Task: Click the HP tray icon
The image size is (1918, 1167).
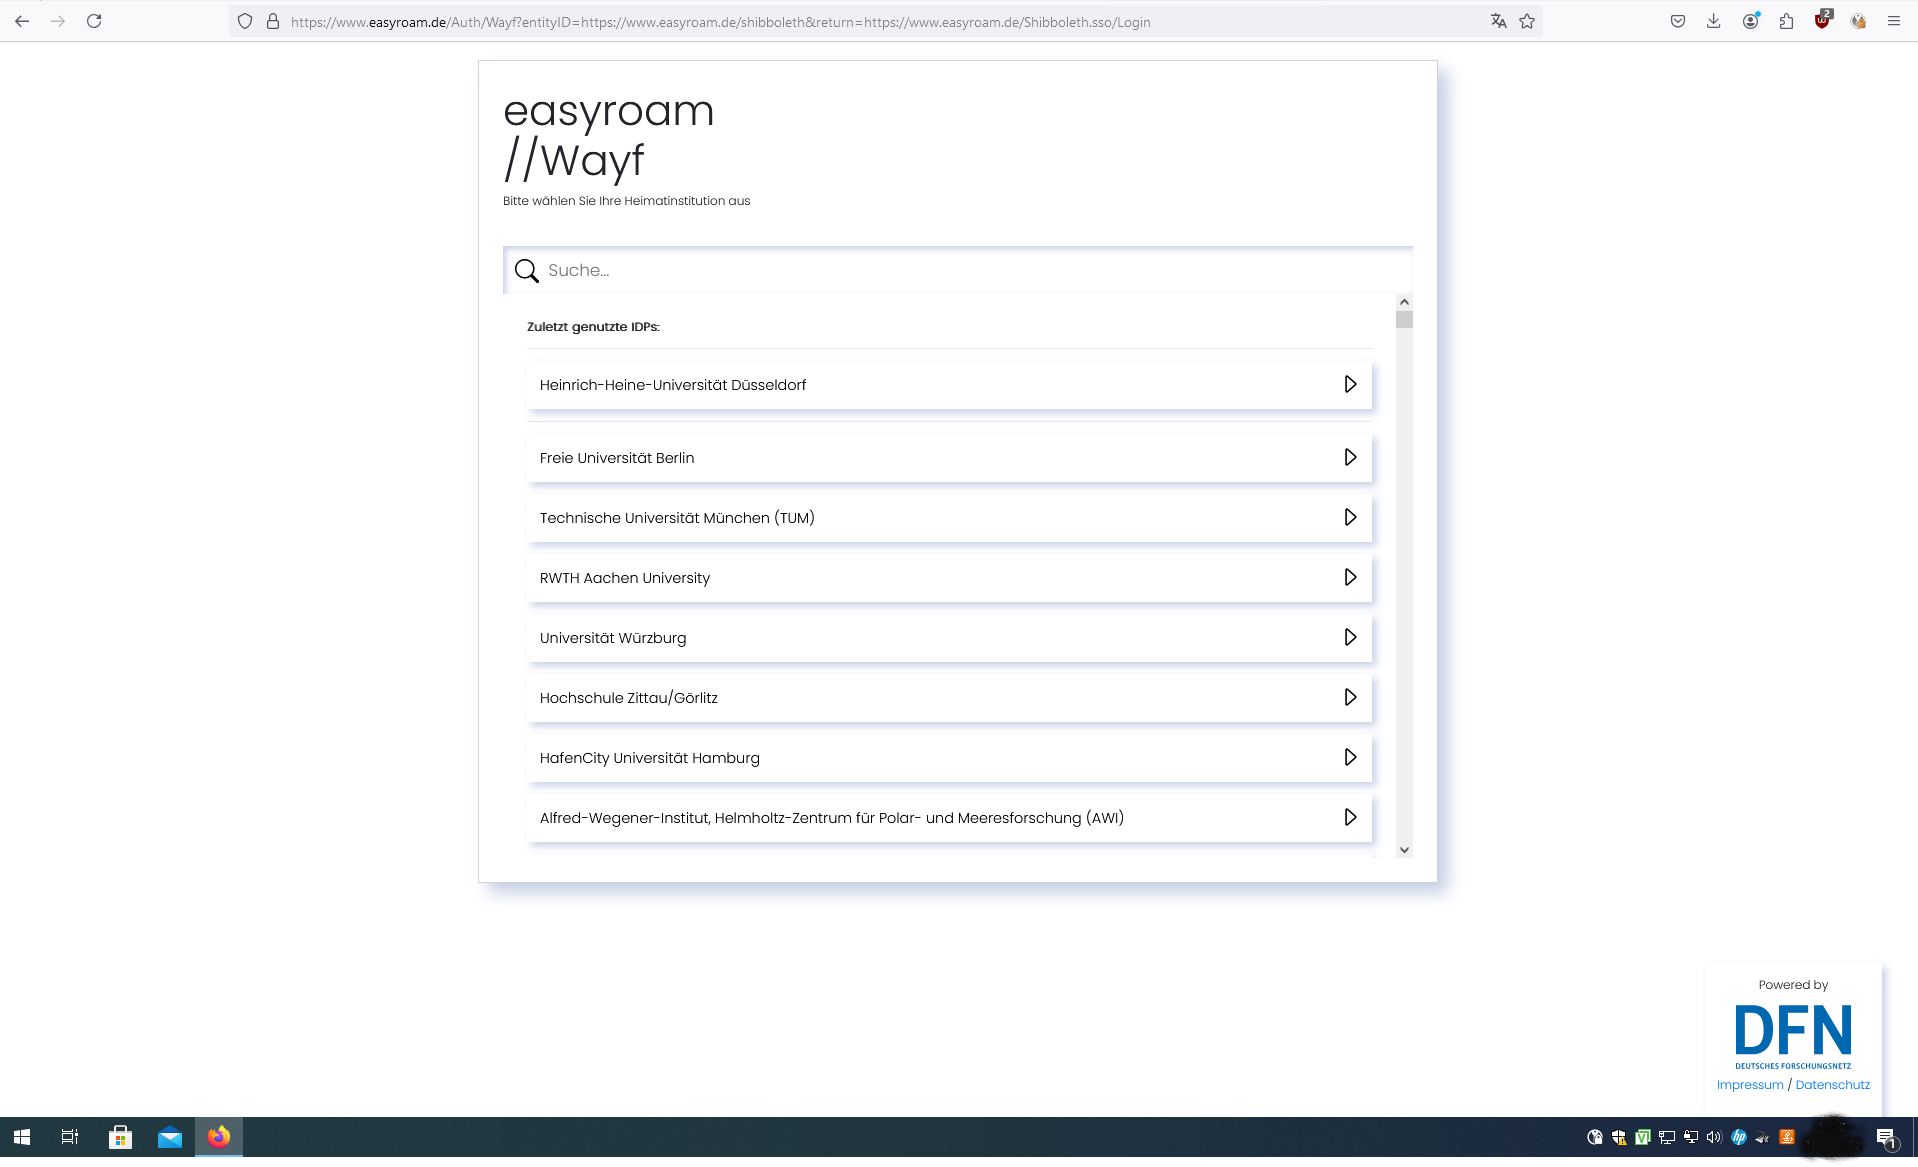Action: pyautogui.click(x=1739, y=1137)
